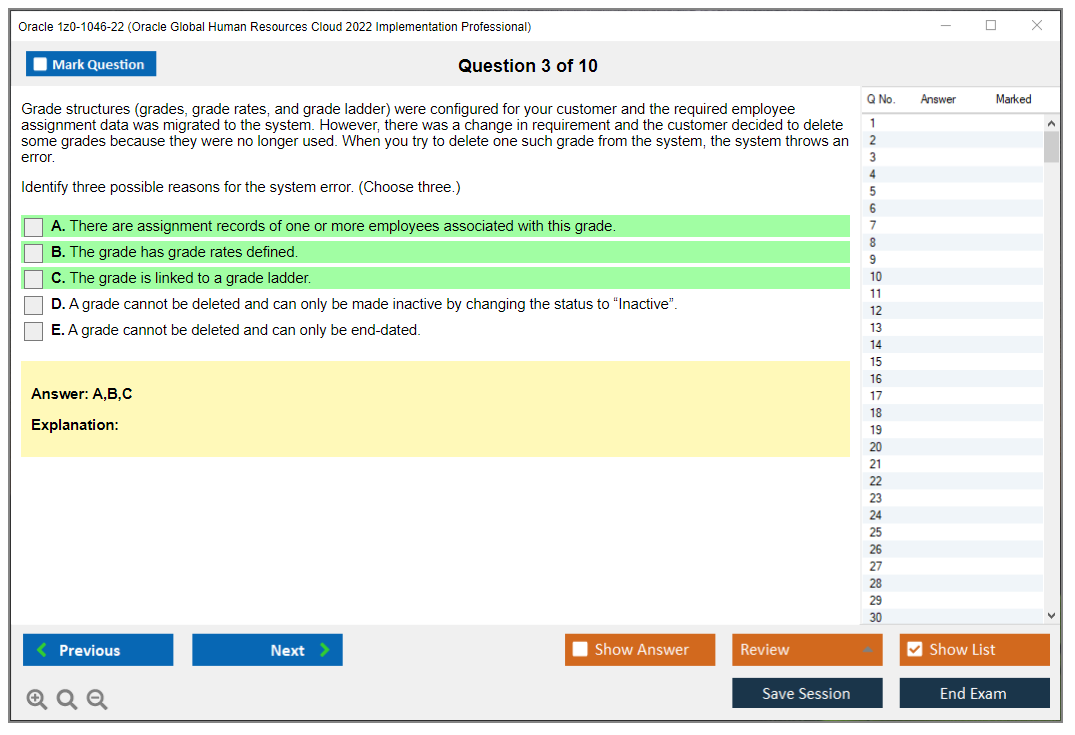Viewport: 1075px width, 735px height.
Task: Click the Save Session button
Action: (x=807, y=693)
